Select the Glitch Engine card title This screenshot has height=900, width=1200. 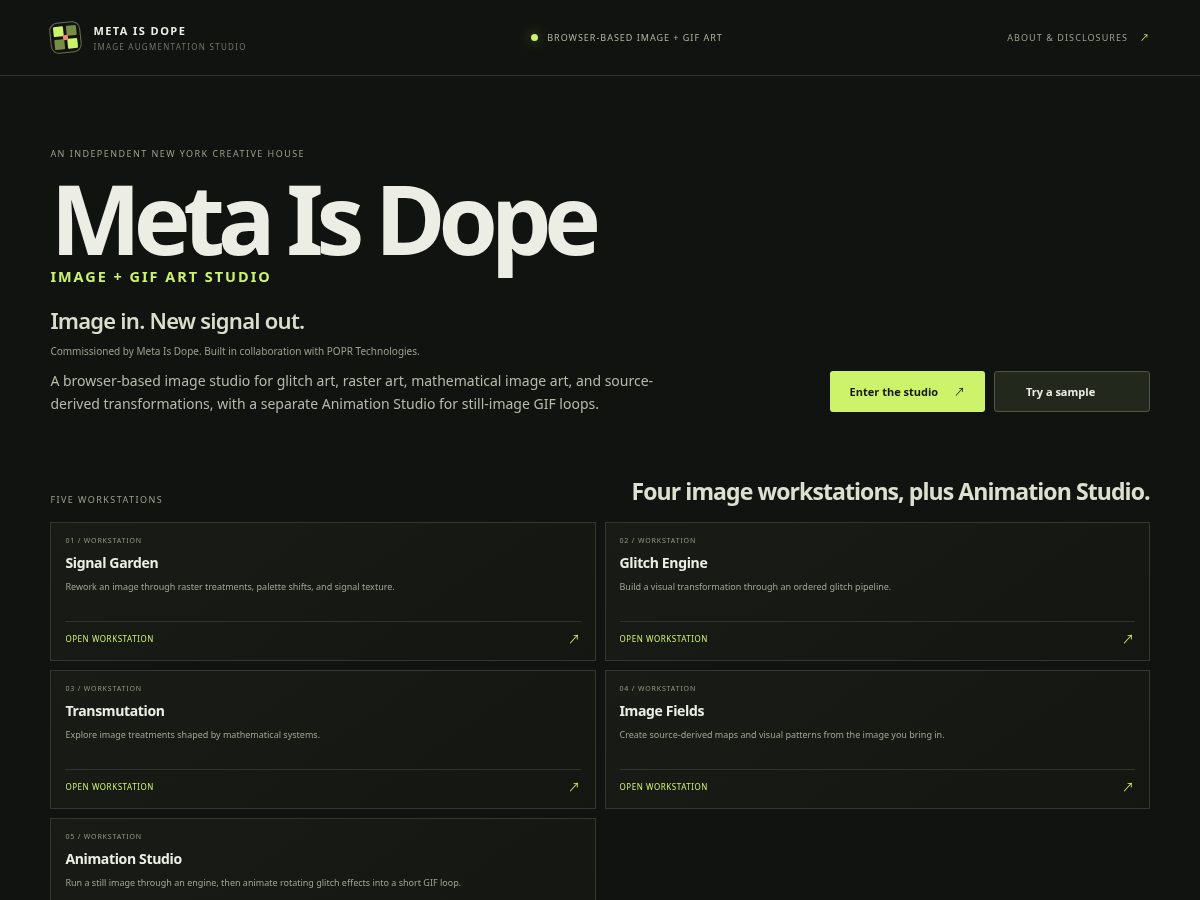(663, 563)
